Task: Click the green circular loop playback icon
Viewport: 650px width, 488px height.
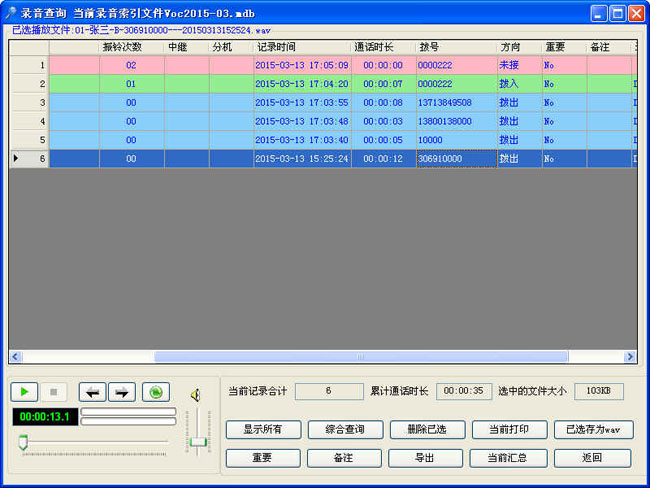Action: [x=156, y=392]
